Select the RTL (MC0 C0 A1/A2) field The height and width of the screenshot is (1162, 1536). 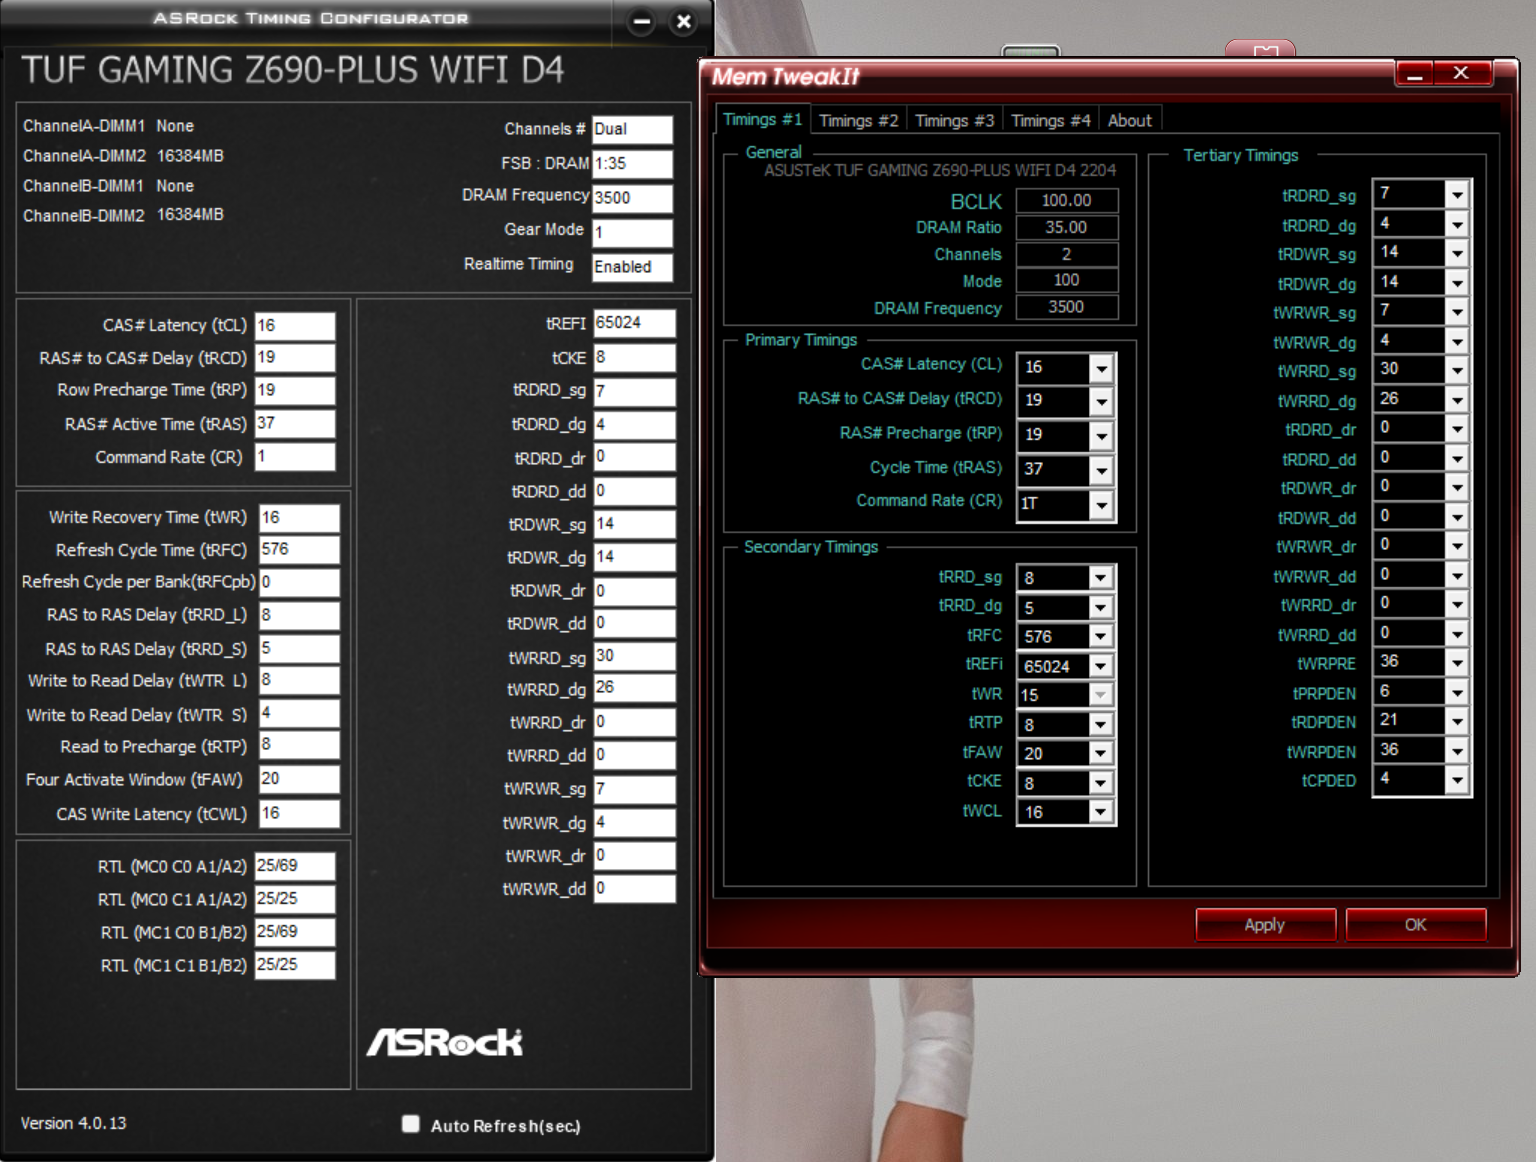pyautogui.click(x=295, y=866)
